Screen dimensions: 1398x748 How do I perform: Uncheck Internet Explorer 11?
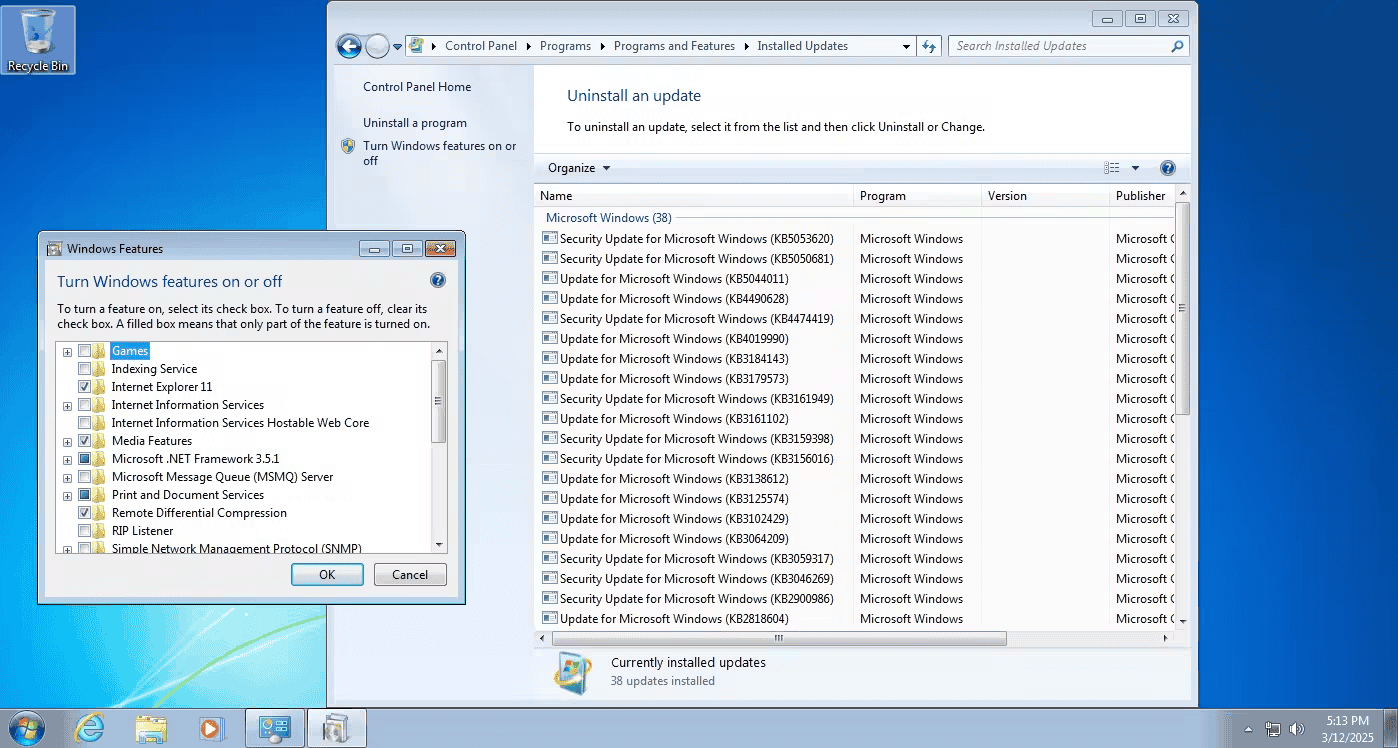84,387
